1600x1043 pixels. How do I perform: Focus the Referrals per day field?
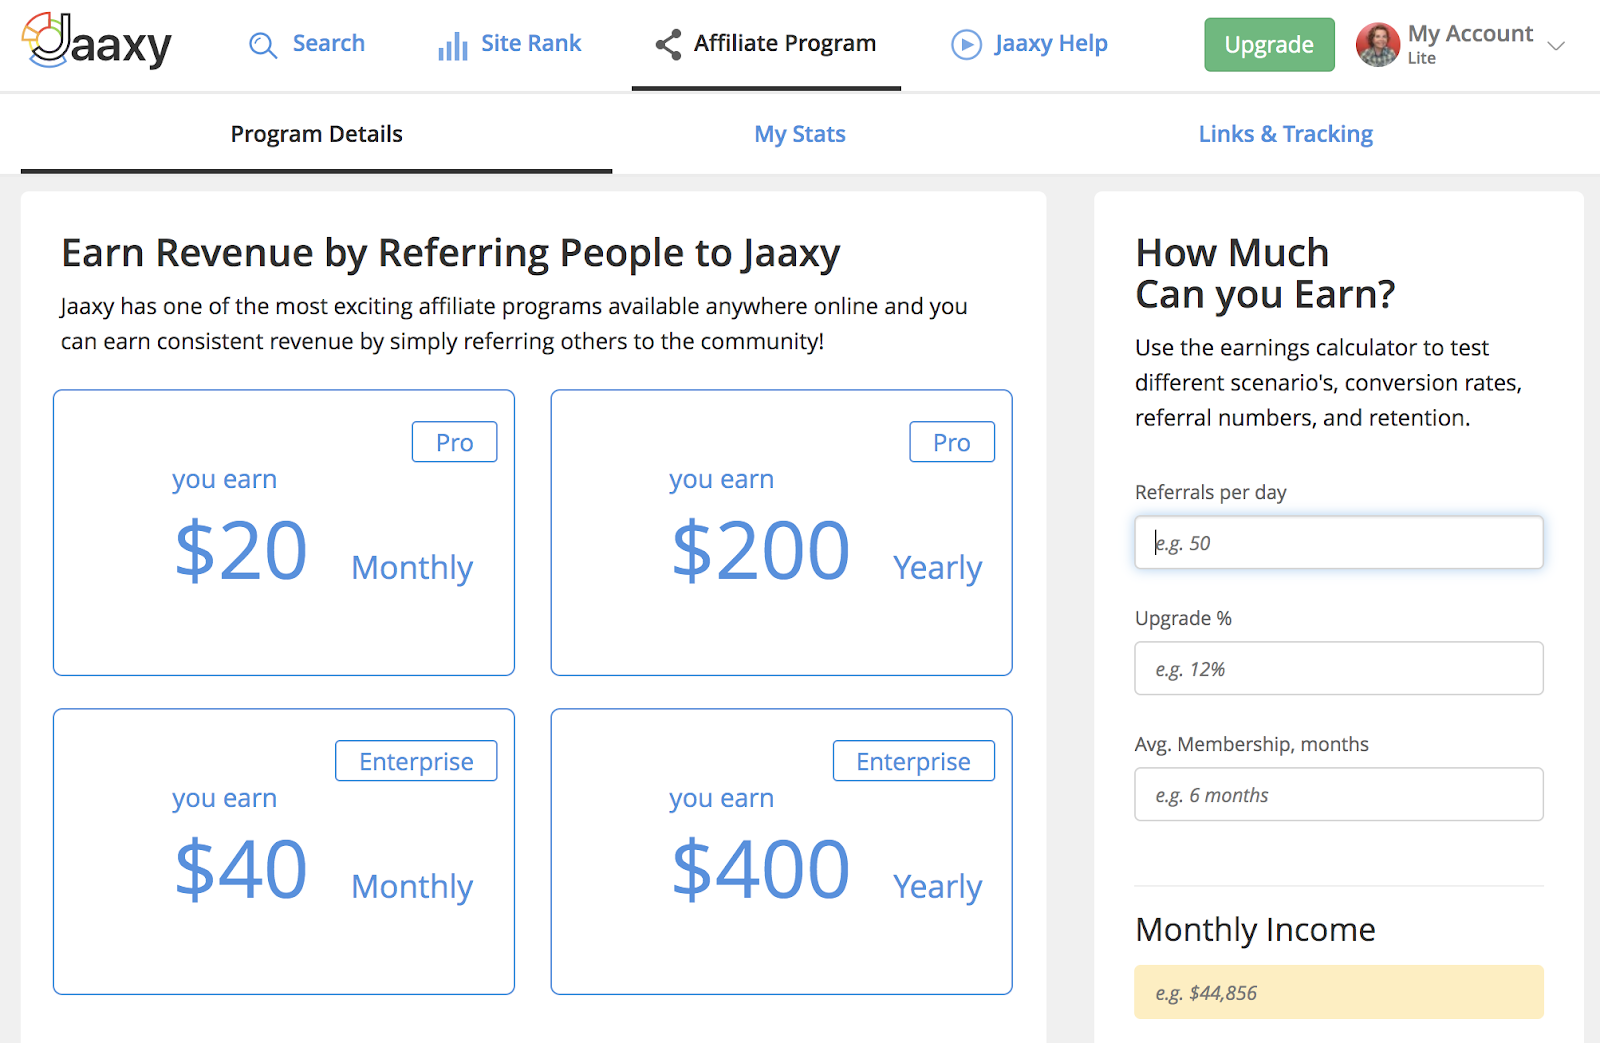coord(1338,543)
